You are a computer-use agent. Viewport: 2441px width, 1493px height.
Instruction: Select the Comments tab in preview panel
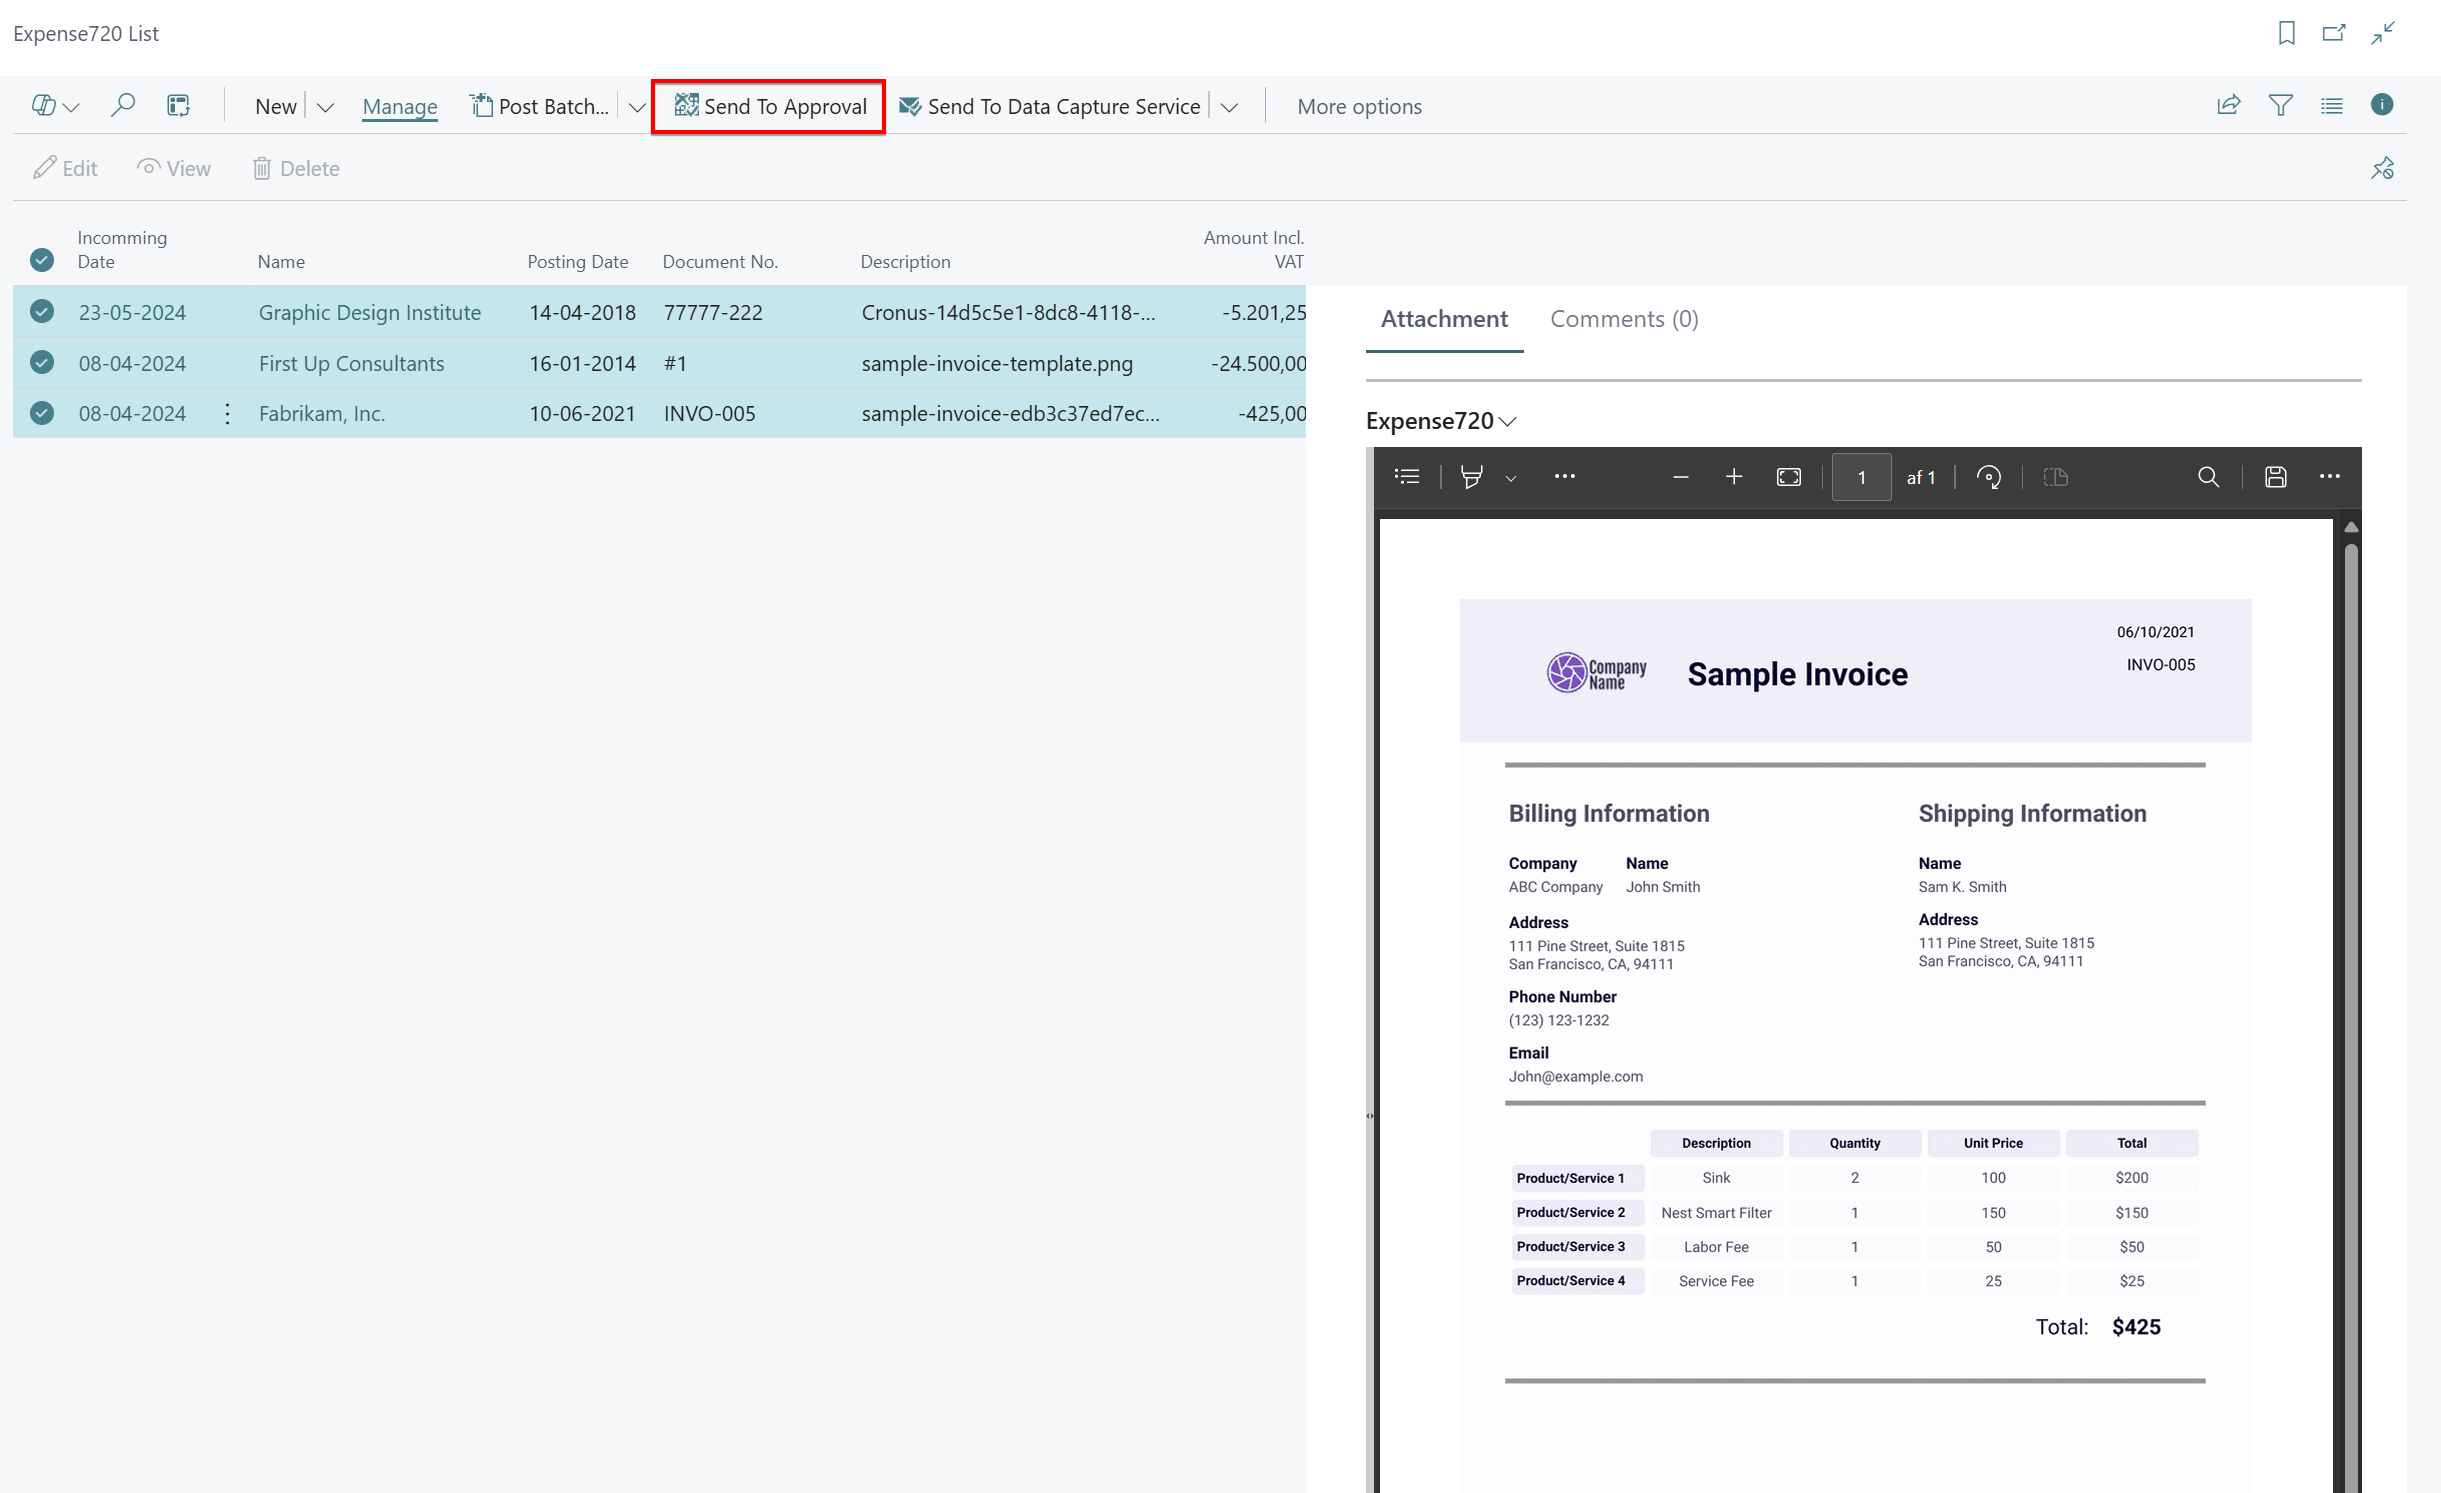(1623, 319)
